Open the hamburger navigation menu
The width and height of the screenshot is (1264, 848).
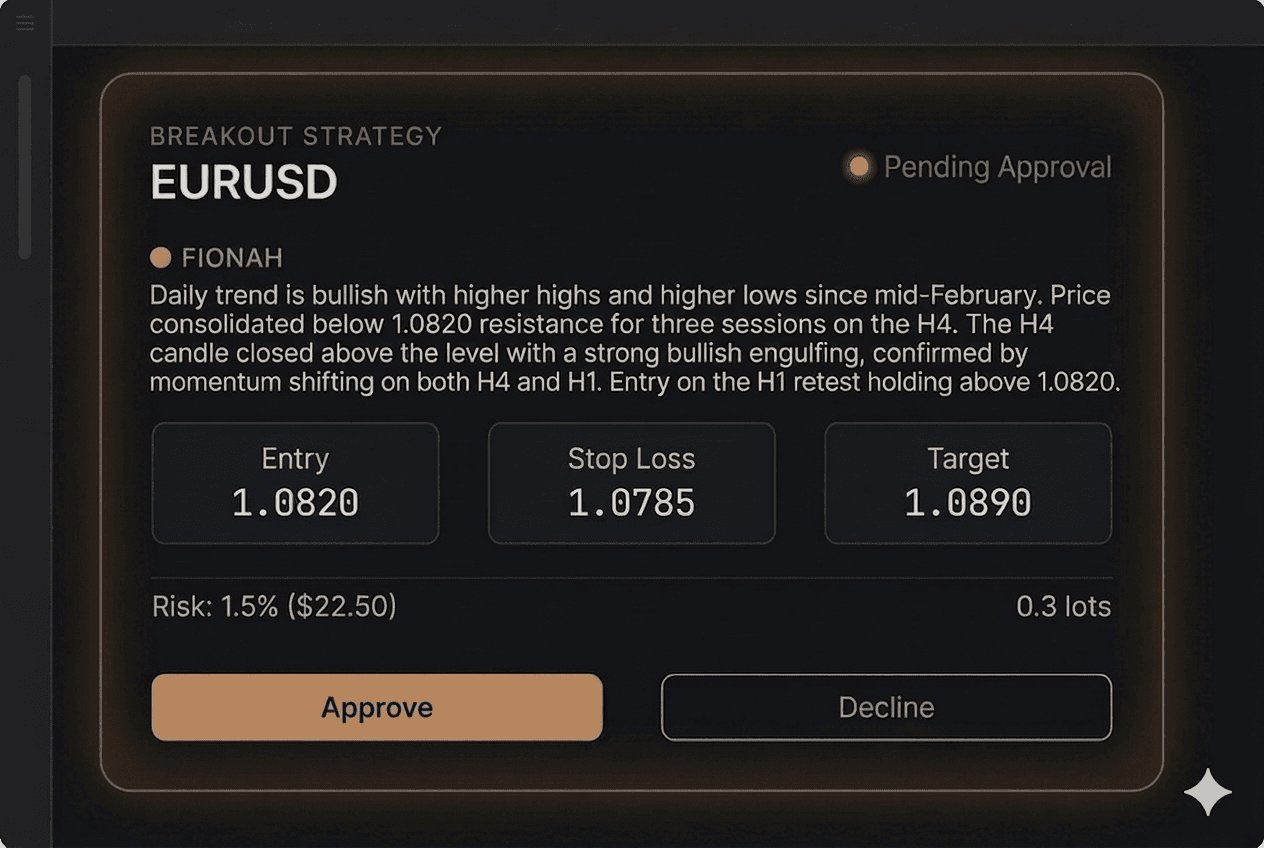click(x=24, y=22)
